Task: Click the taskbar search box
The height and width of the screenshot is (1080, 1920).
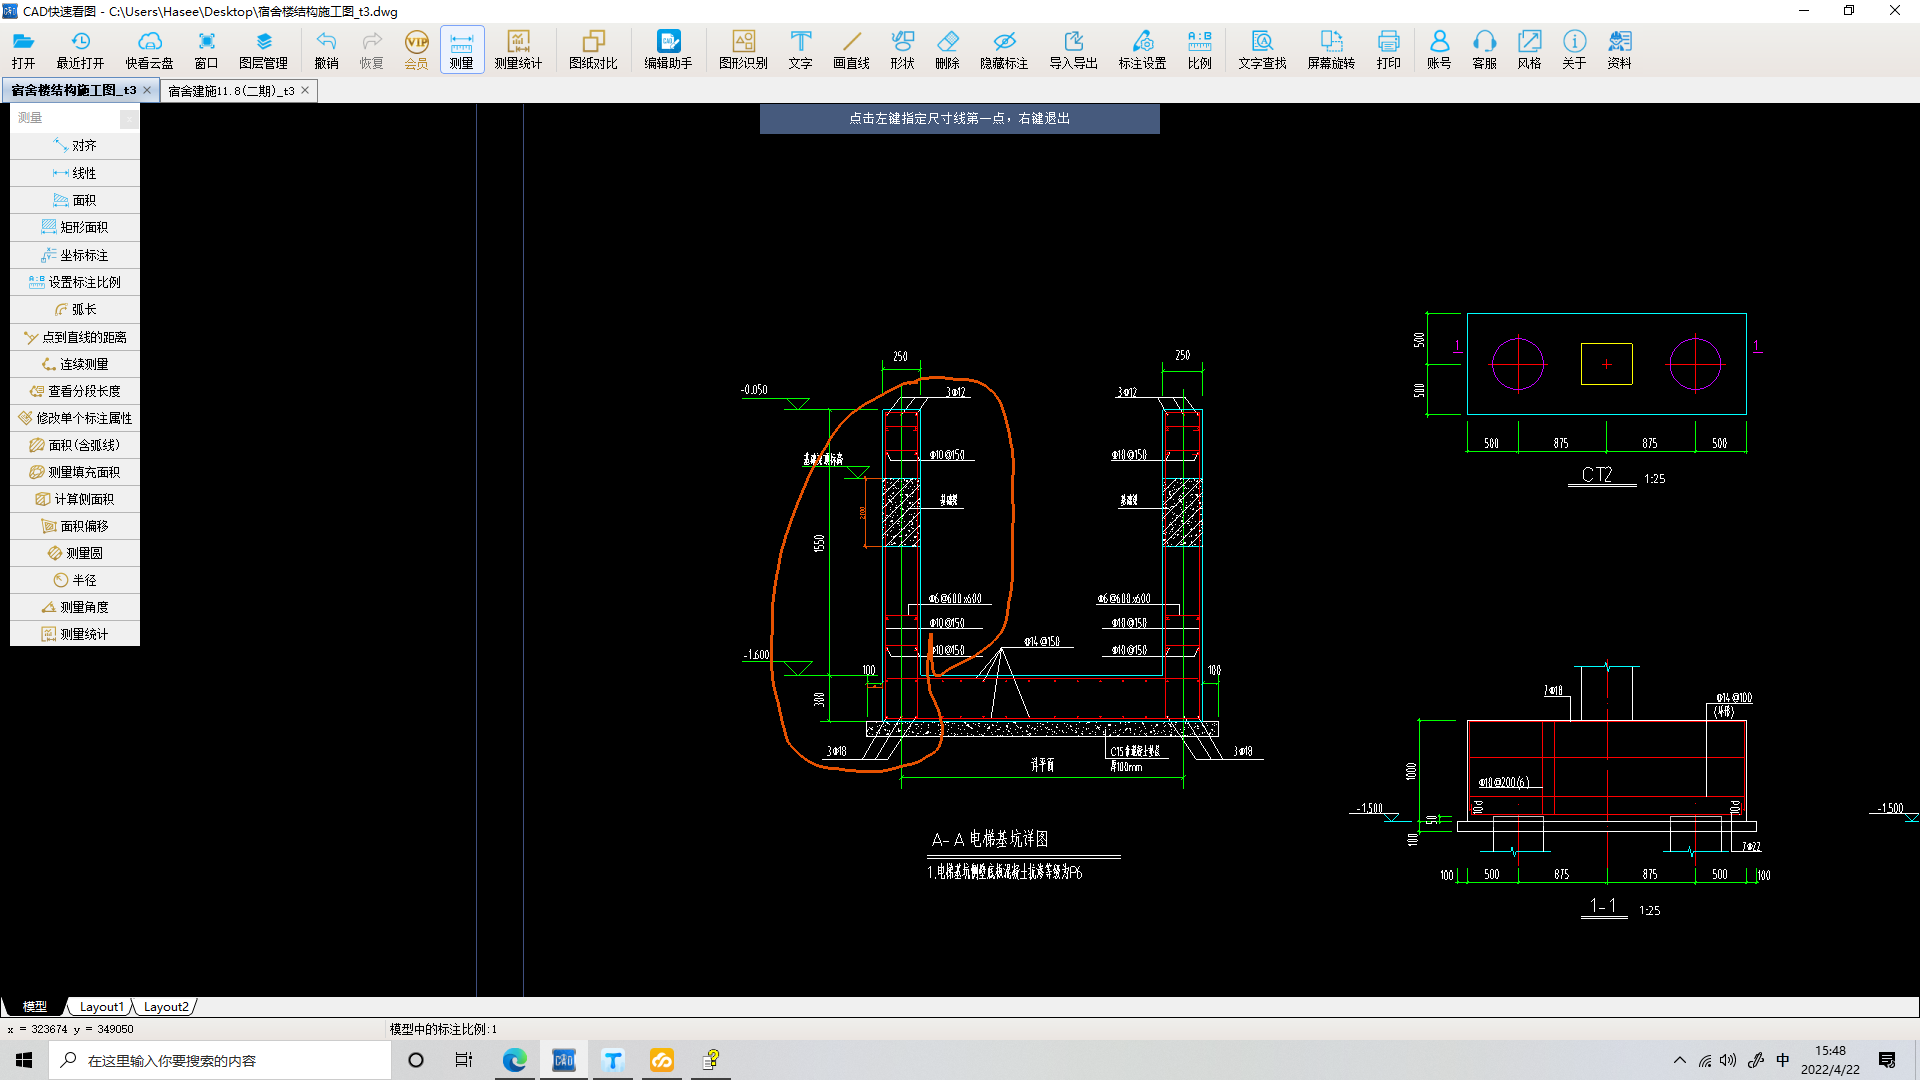Action: 220,1060
